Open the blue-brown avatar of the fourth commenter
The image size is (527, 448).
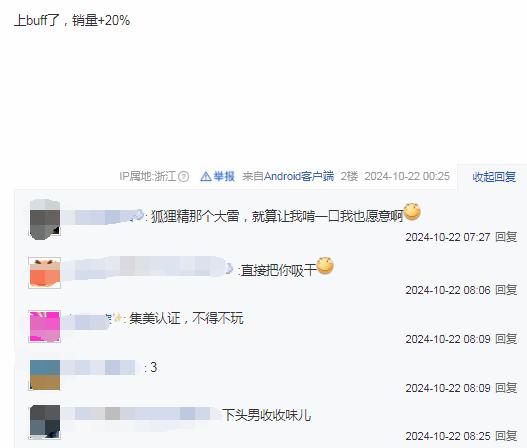click(45, 375)
